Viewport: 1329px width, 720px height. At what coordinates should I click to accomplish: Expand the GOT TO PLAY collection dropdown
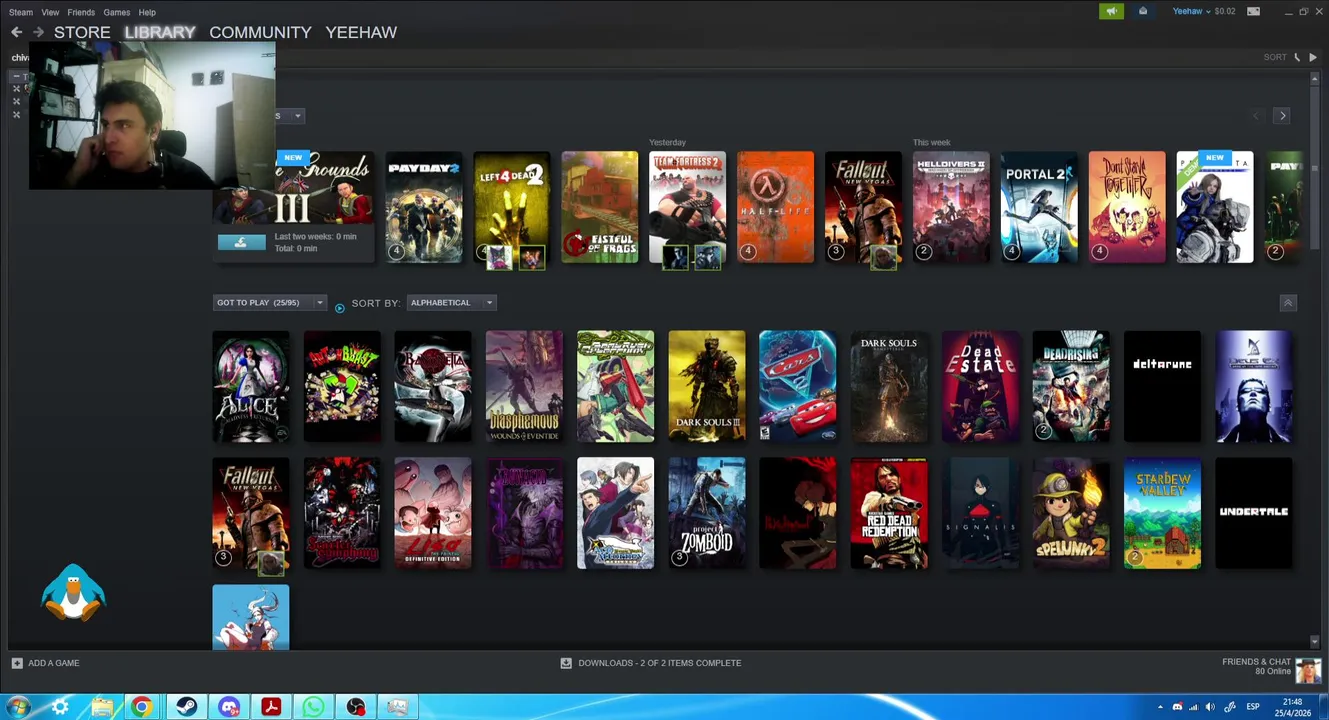coord(270,302)
